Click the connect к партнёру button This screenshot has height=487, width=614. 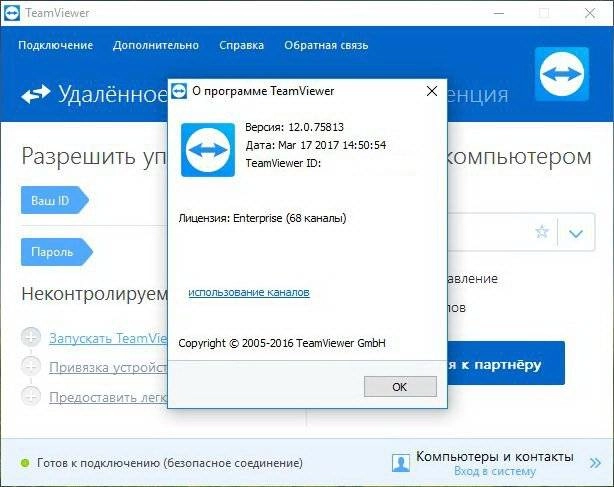pyautogui.click(x=506, y=363)
